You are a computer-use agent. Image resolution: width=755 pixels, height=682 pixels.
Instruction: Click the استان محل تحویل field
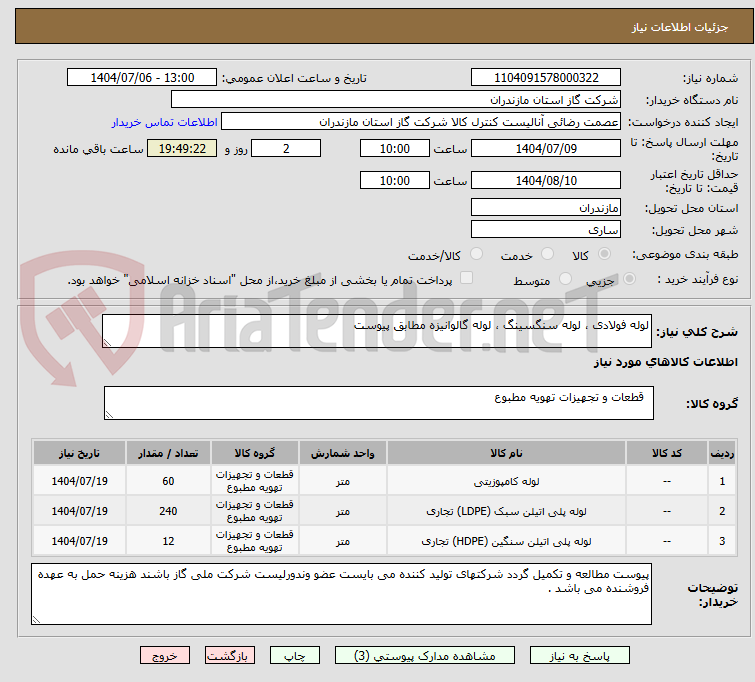pyautogui.click(x=545, y=208)
